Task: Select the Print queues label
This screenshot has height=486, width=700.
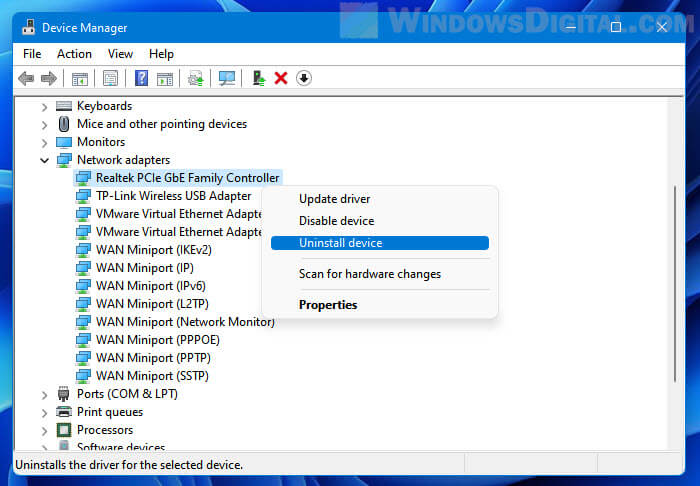Action: pos(110,412)
